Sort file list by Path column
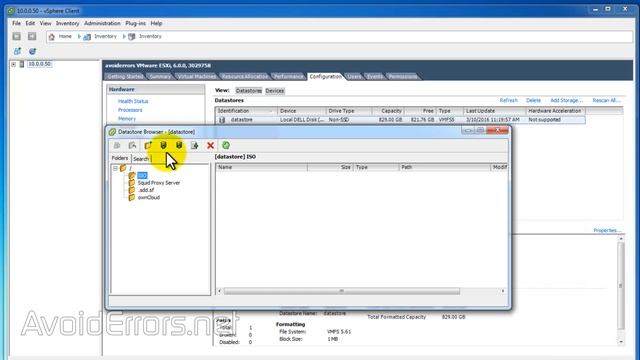This screenshot has height=360, width=640. pyautogui.click(x=445, y=167)
